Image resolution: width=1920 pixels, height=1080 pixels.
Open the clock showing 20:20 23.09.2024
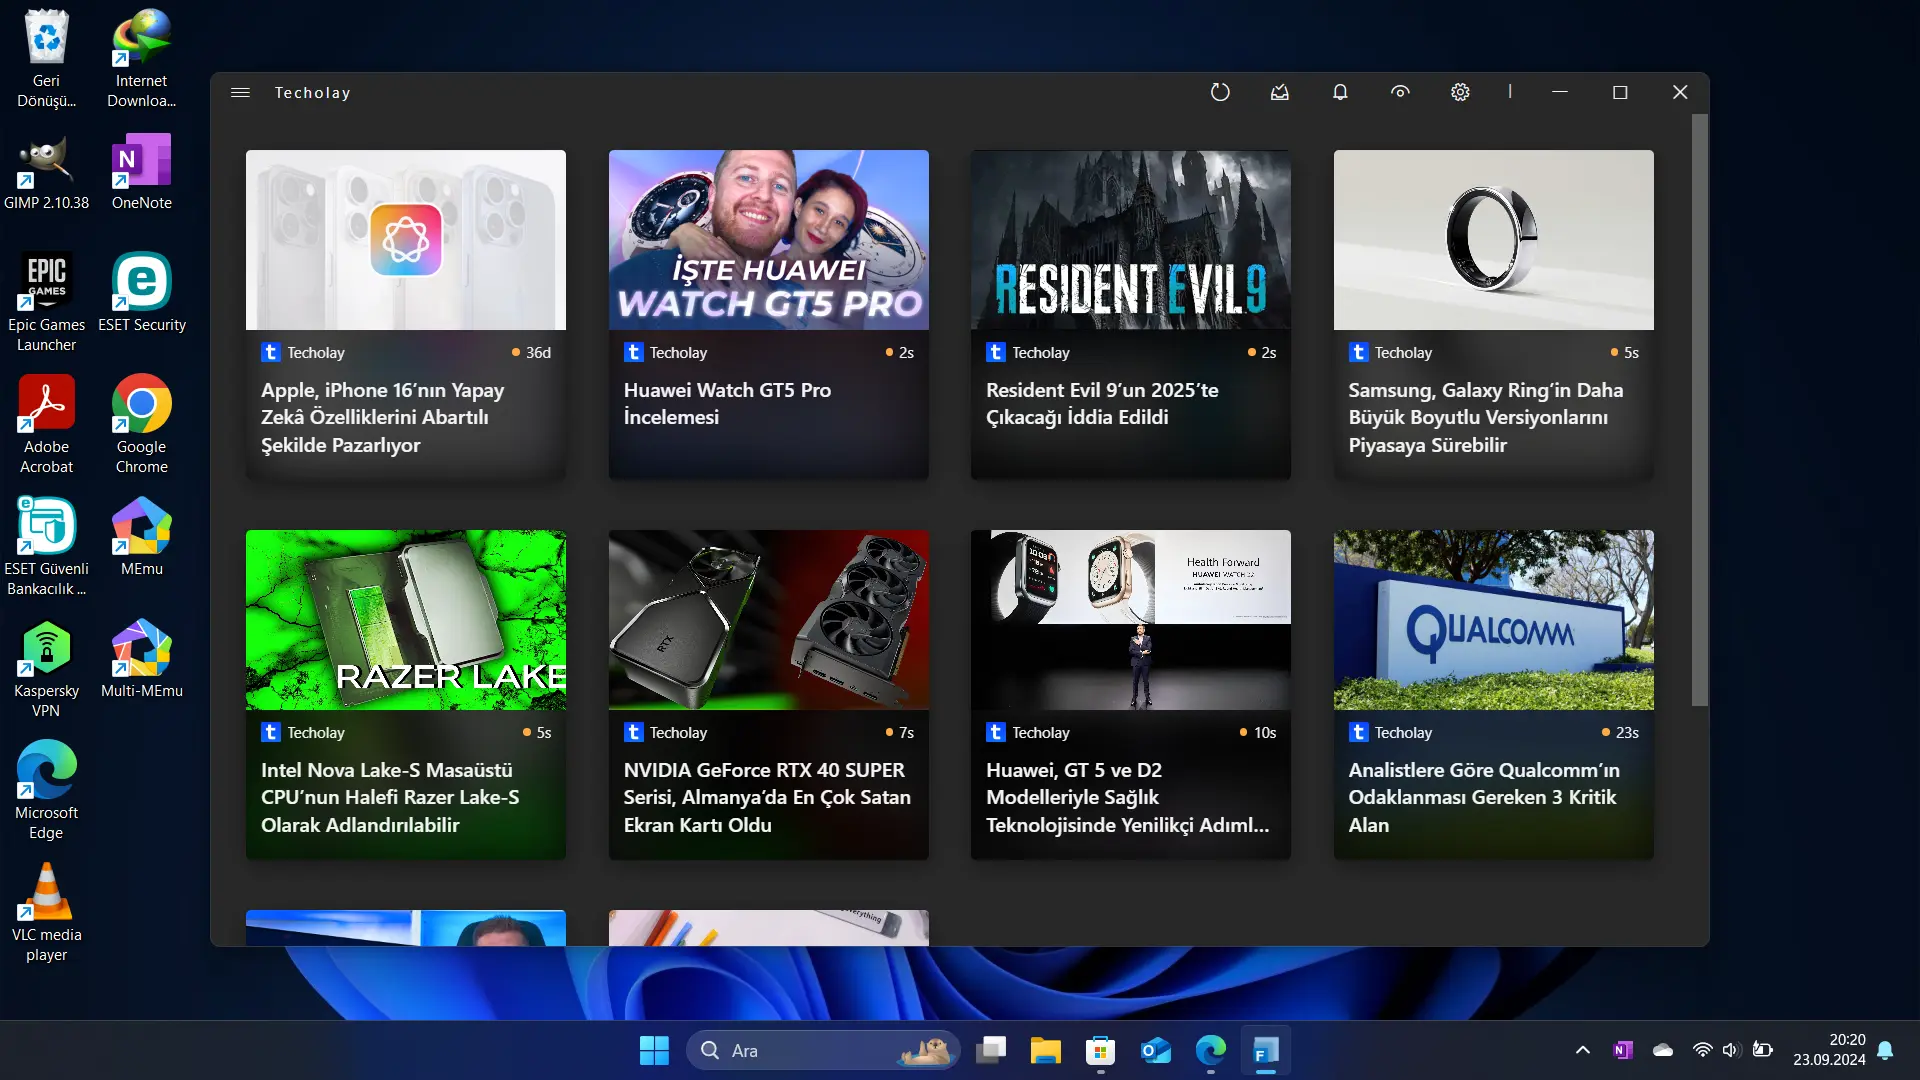[x=1829, y=1051]
